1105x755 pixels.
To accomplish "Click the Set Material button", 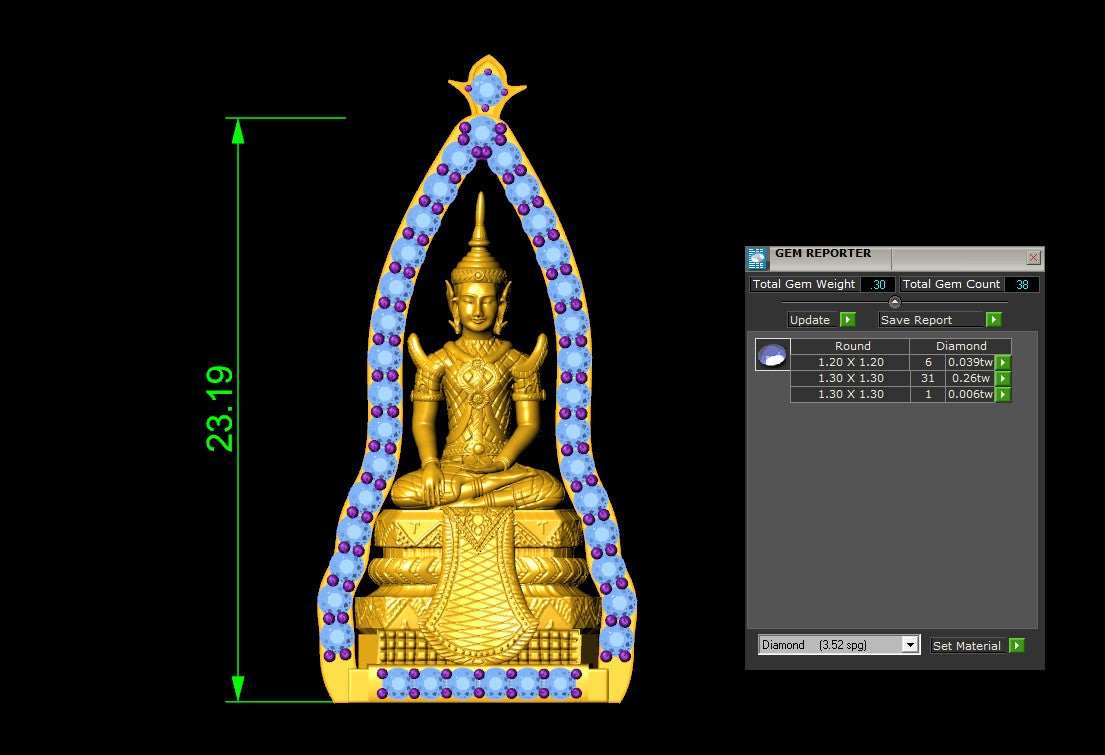I will coord(968,645).
